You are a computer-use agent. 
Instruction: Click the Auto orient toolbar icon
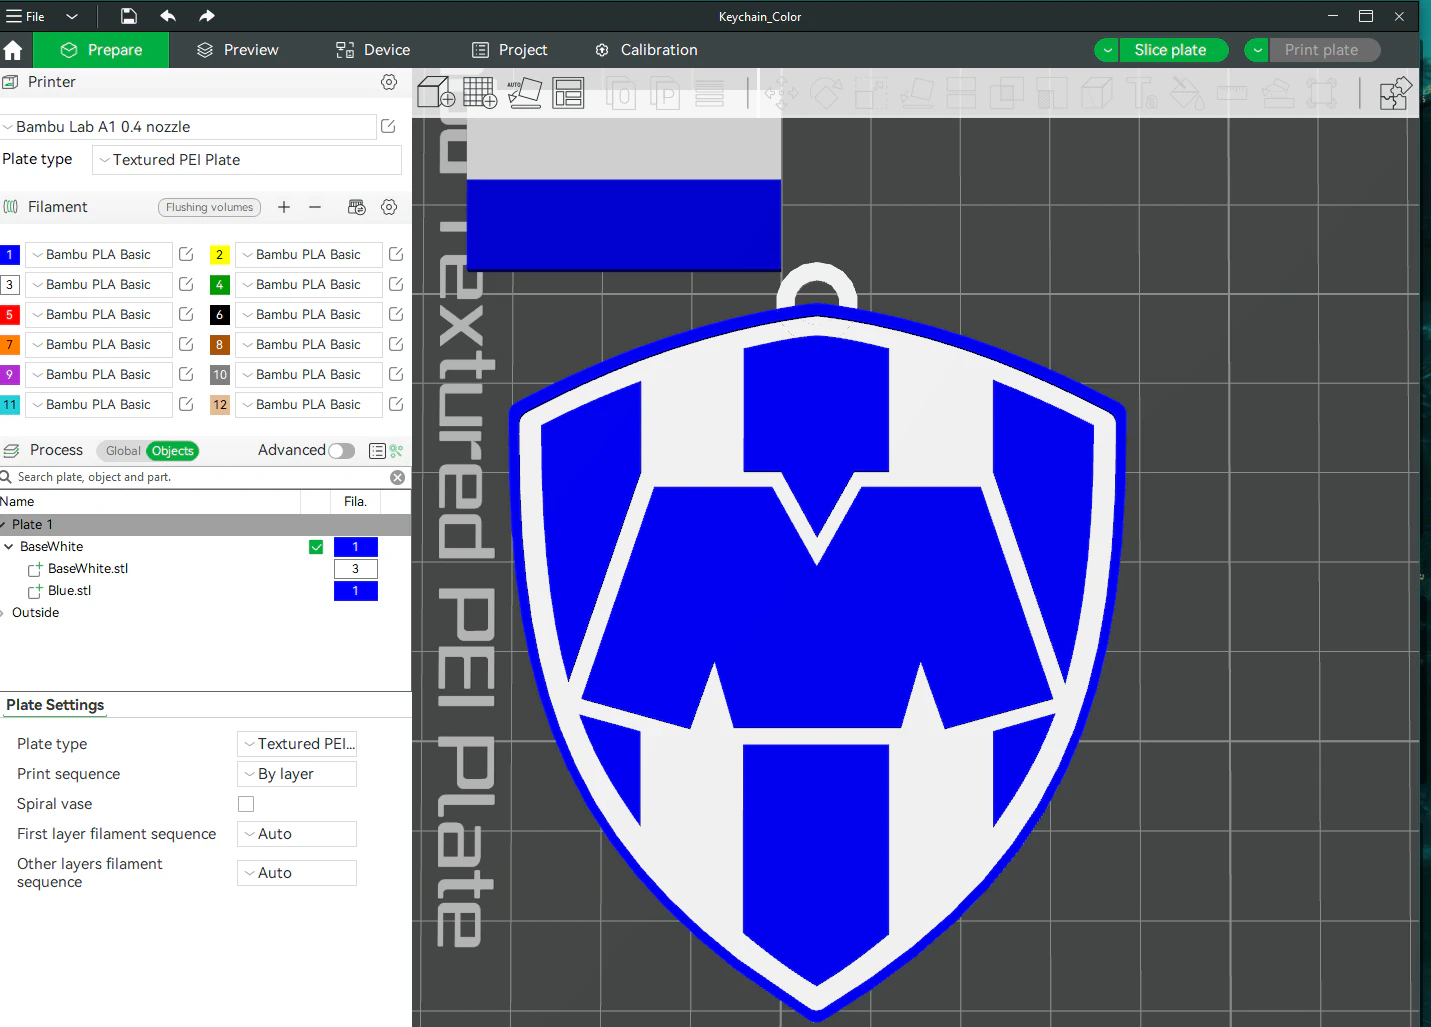coord(524,93)
